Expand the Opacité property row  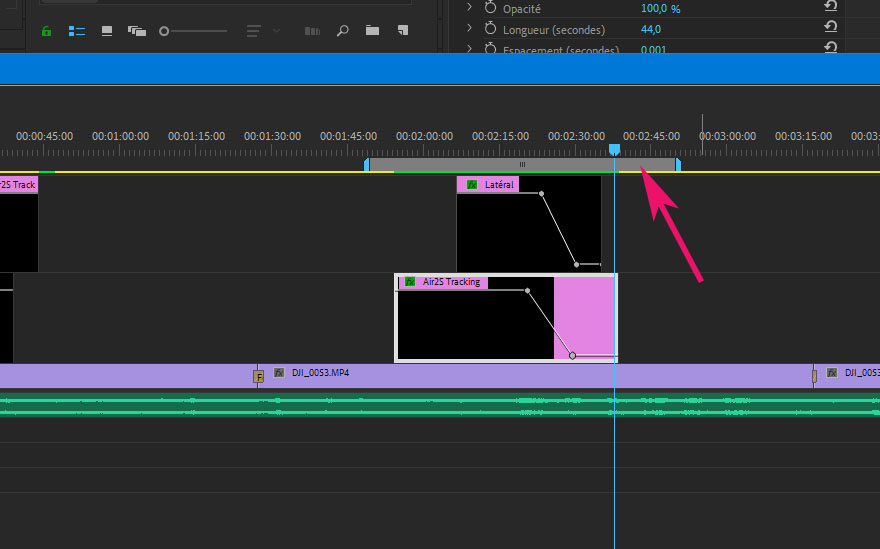pyautogui.click(x=469, y=8)
